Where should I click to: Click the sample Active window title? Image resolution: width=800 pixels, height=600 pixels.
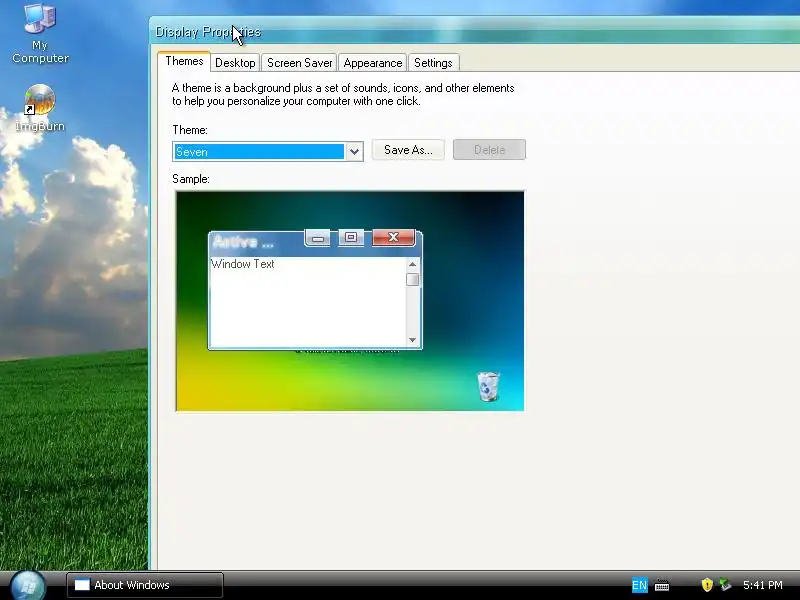[x=243, y=241]
